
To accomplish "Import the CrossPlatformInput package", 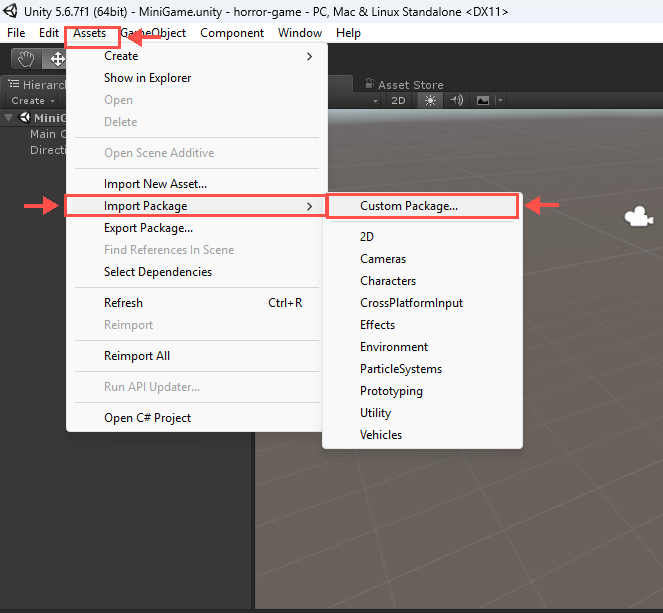I will click(422, 303).
